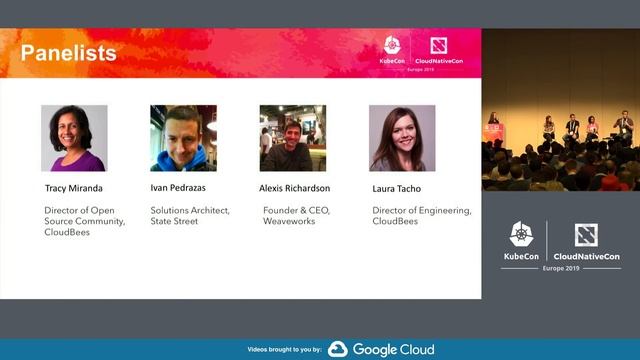This screenshot has width=640, height=360.
Task: Click the 'Panelists' slide title
Action: pyautogui.click(x=69, y=53)
